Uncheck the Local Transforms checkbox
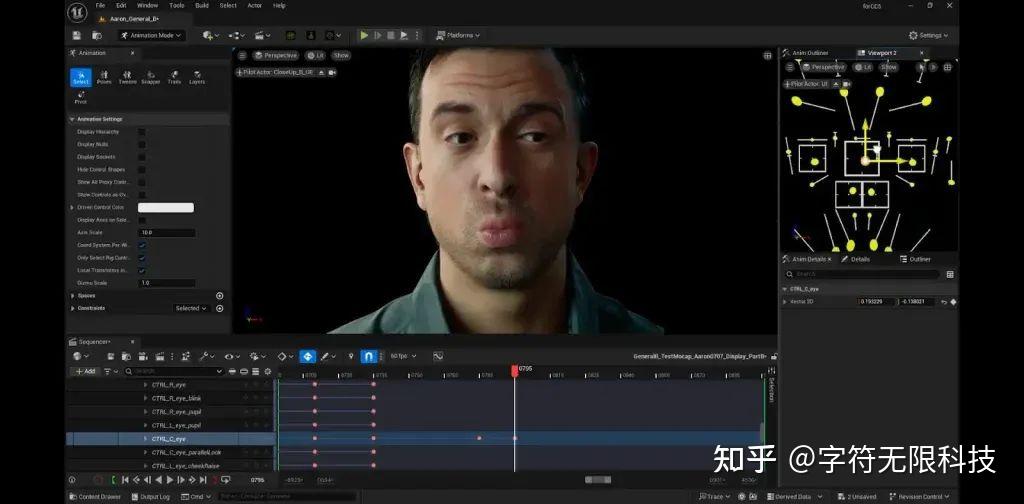Viewport: 1024px width, 504px height. pos(142,270)
